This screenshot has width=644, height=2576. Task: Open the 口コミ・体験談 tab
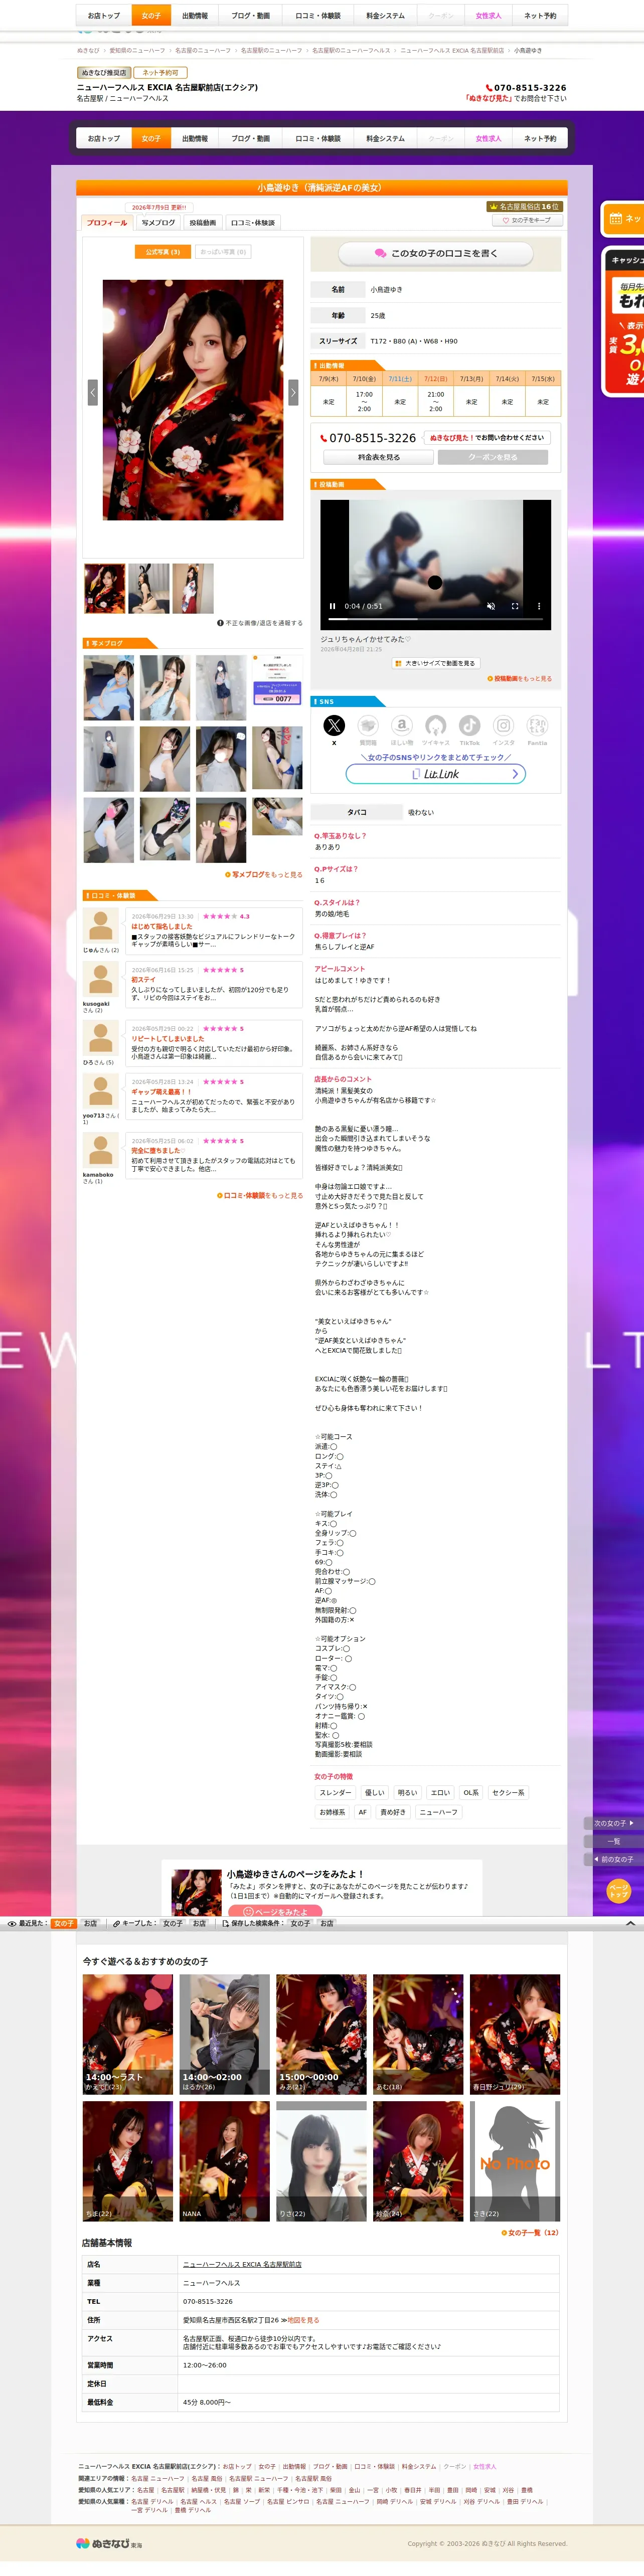point(252,223)
